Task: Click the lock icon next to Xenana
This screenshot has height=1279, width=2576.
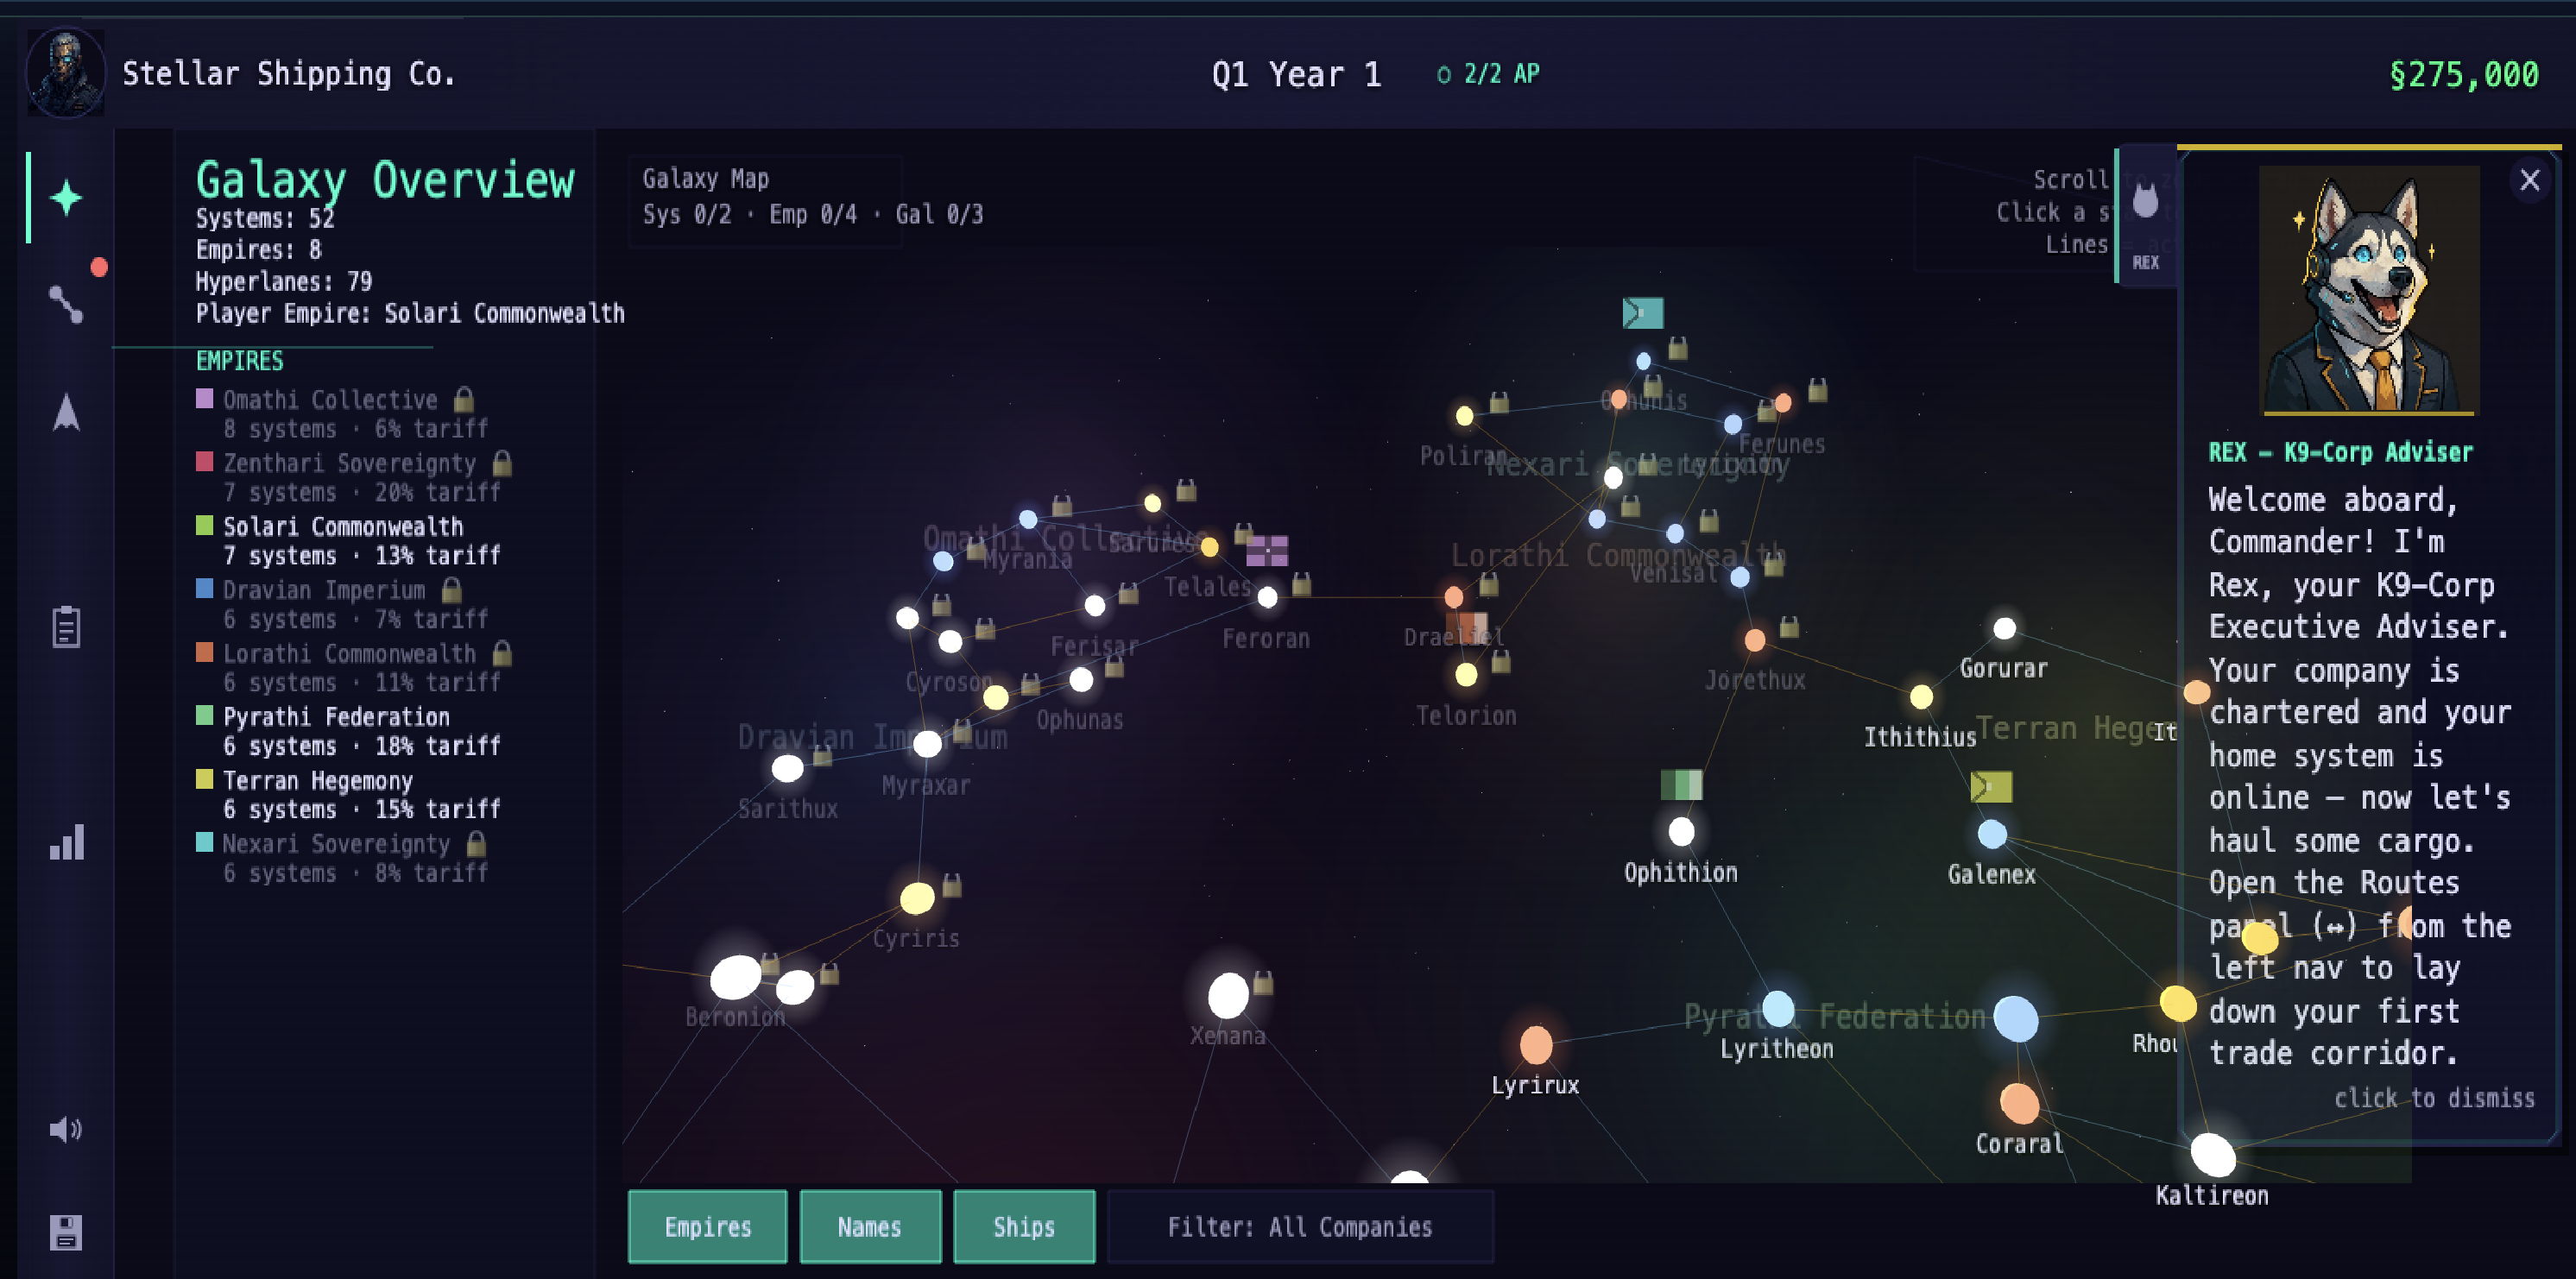Action: (1263, 982)
